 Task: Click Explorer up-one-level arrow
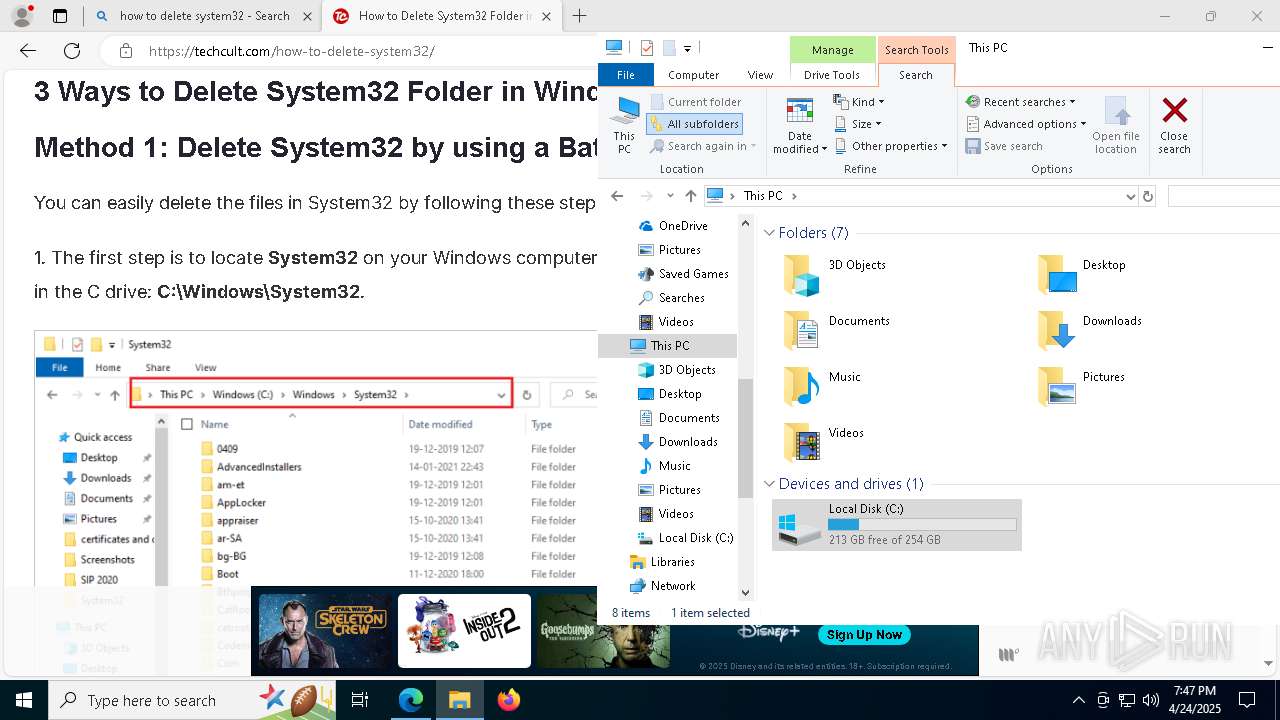coord(690,196)
